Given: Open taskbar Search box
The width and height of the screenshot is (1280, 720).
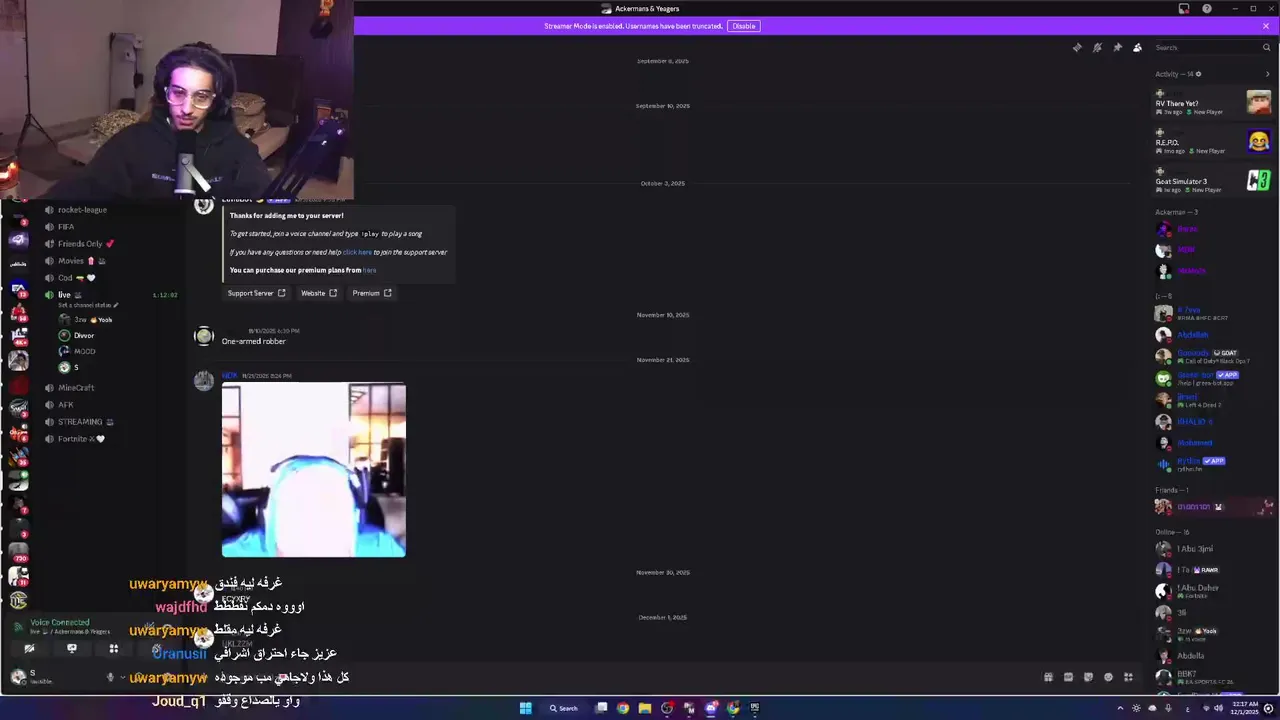Looking at the screenshot, I should (x=563, y=708).
